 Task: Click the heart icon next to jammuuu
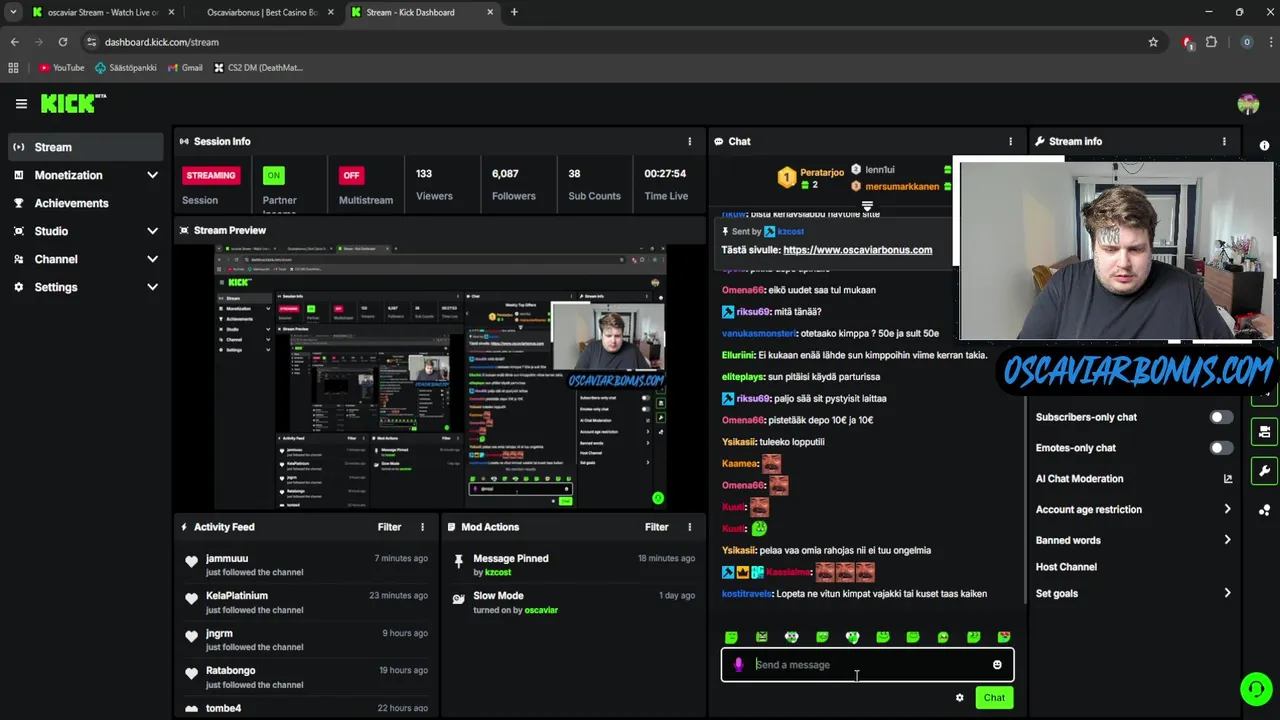[191, 562]
